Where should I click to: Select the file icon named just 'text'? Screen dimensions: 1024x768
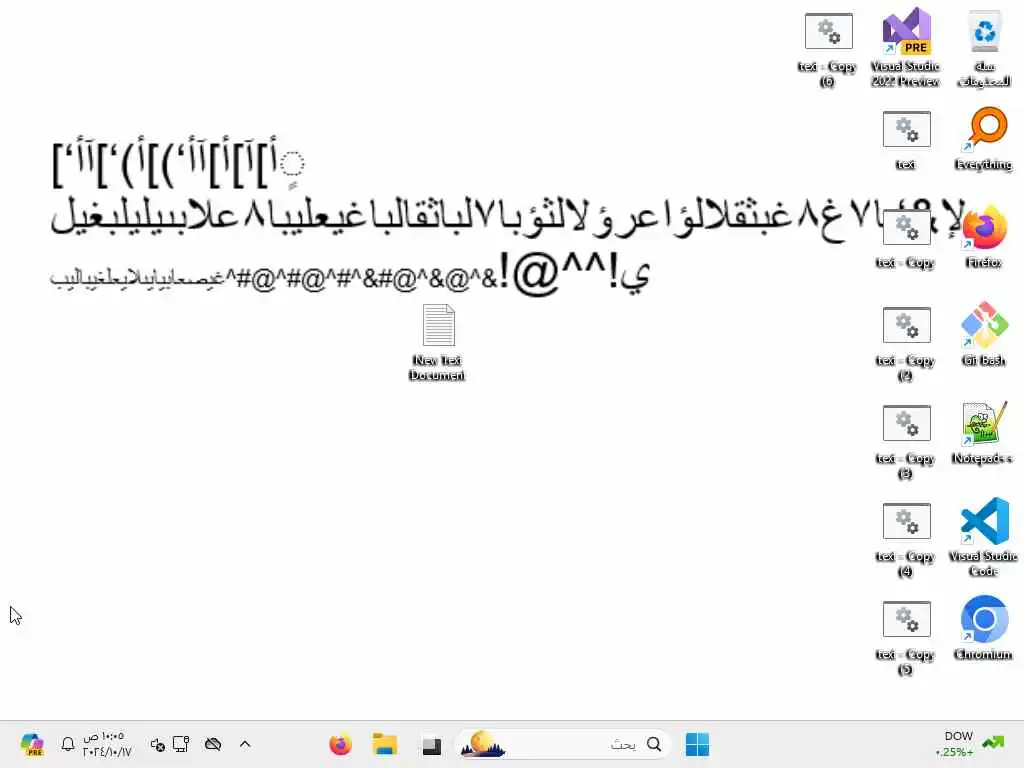[x=906, y=140]
